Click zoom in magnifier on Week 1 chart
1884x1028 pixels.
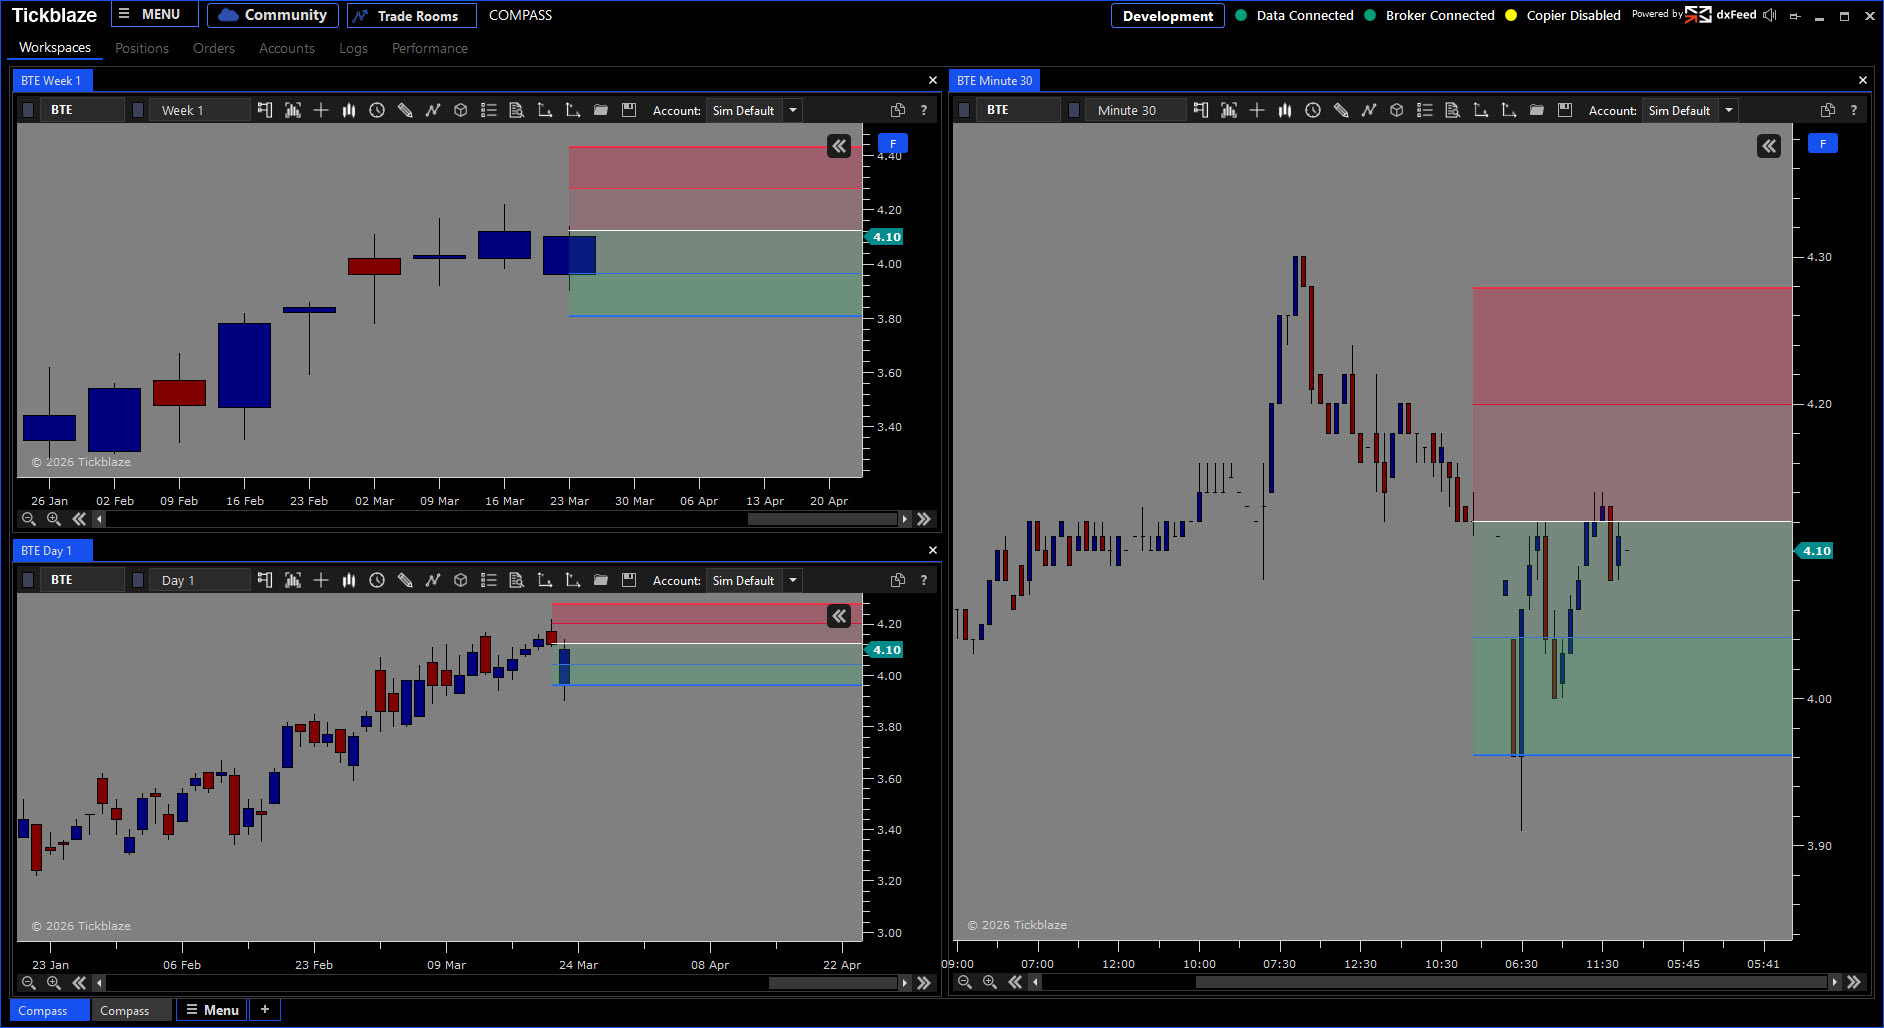[54, 519]
